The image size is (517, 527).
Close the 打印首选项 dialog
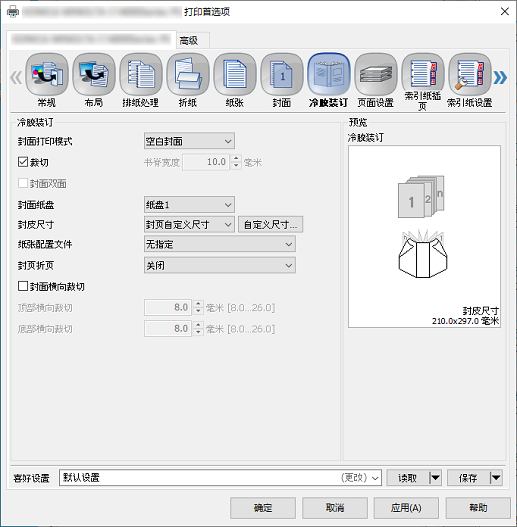[x=504, y=12]
